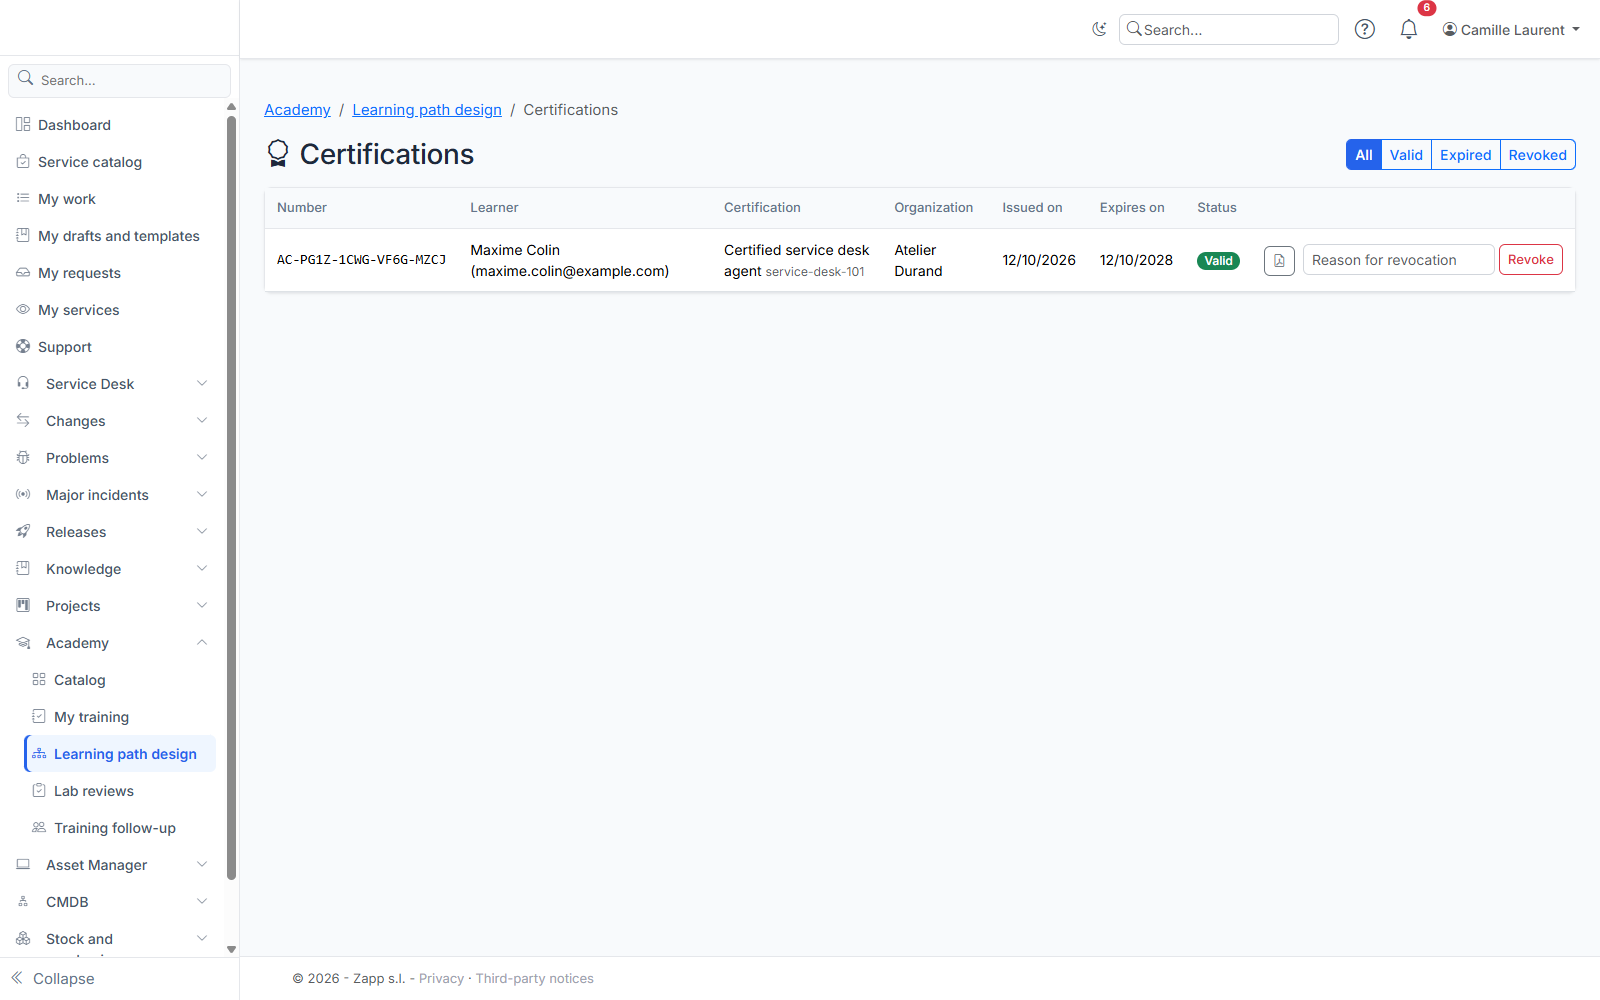Focus the Reason for revocation field
The width and height of the screenshot is (1600, 1000).
coord(1398,260)
